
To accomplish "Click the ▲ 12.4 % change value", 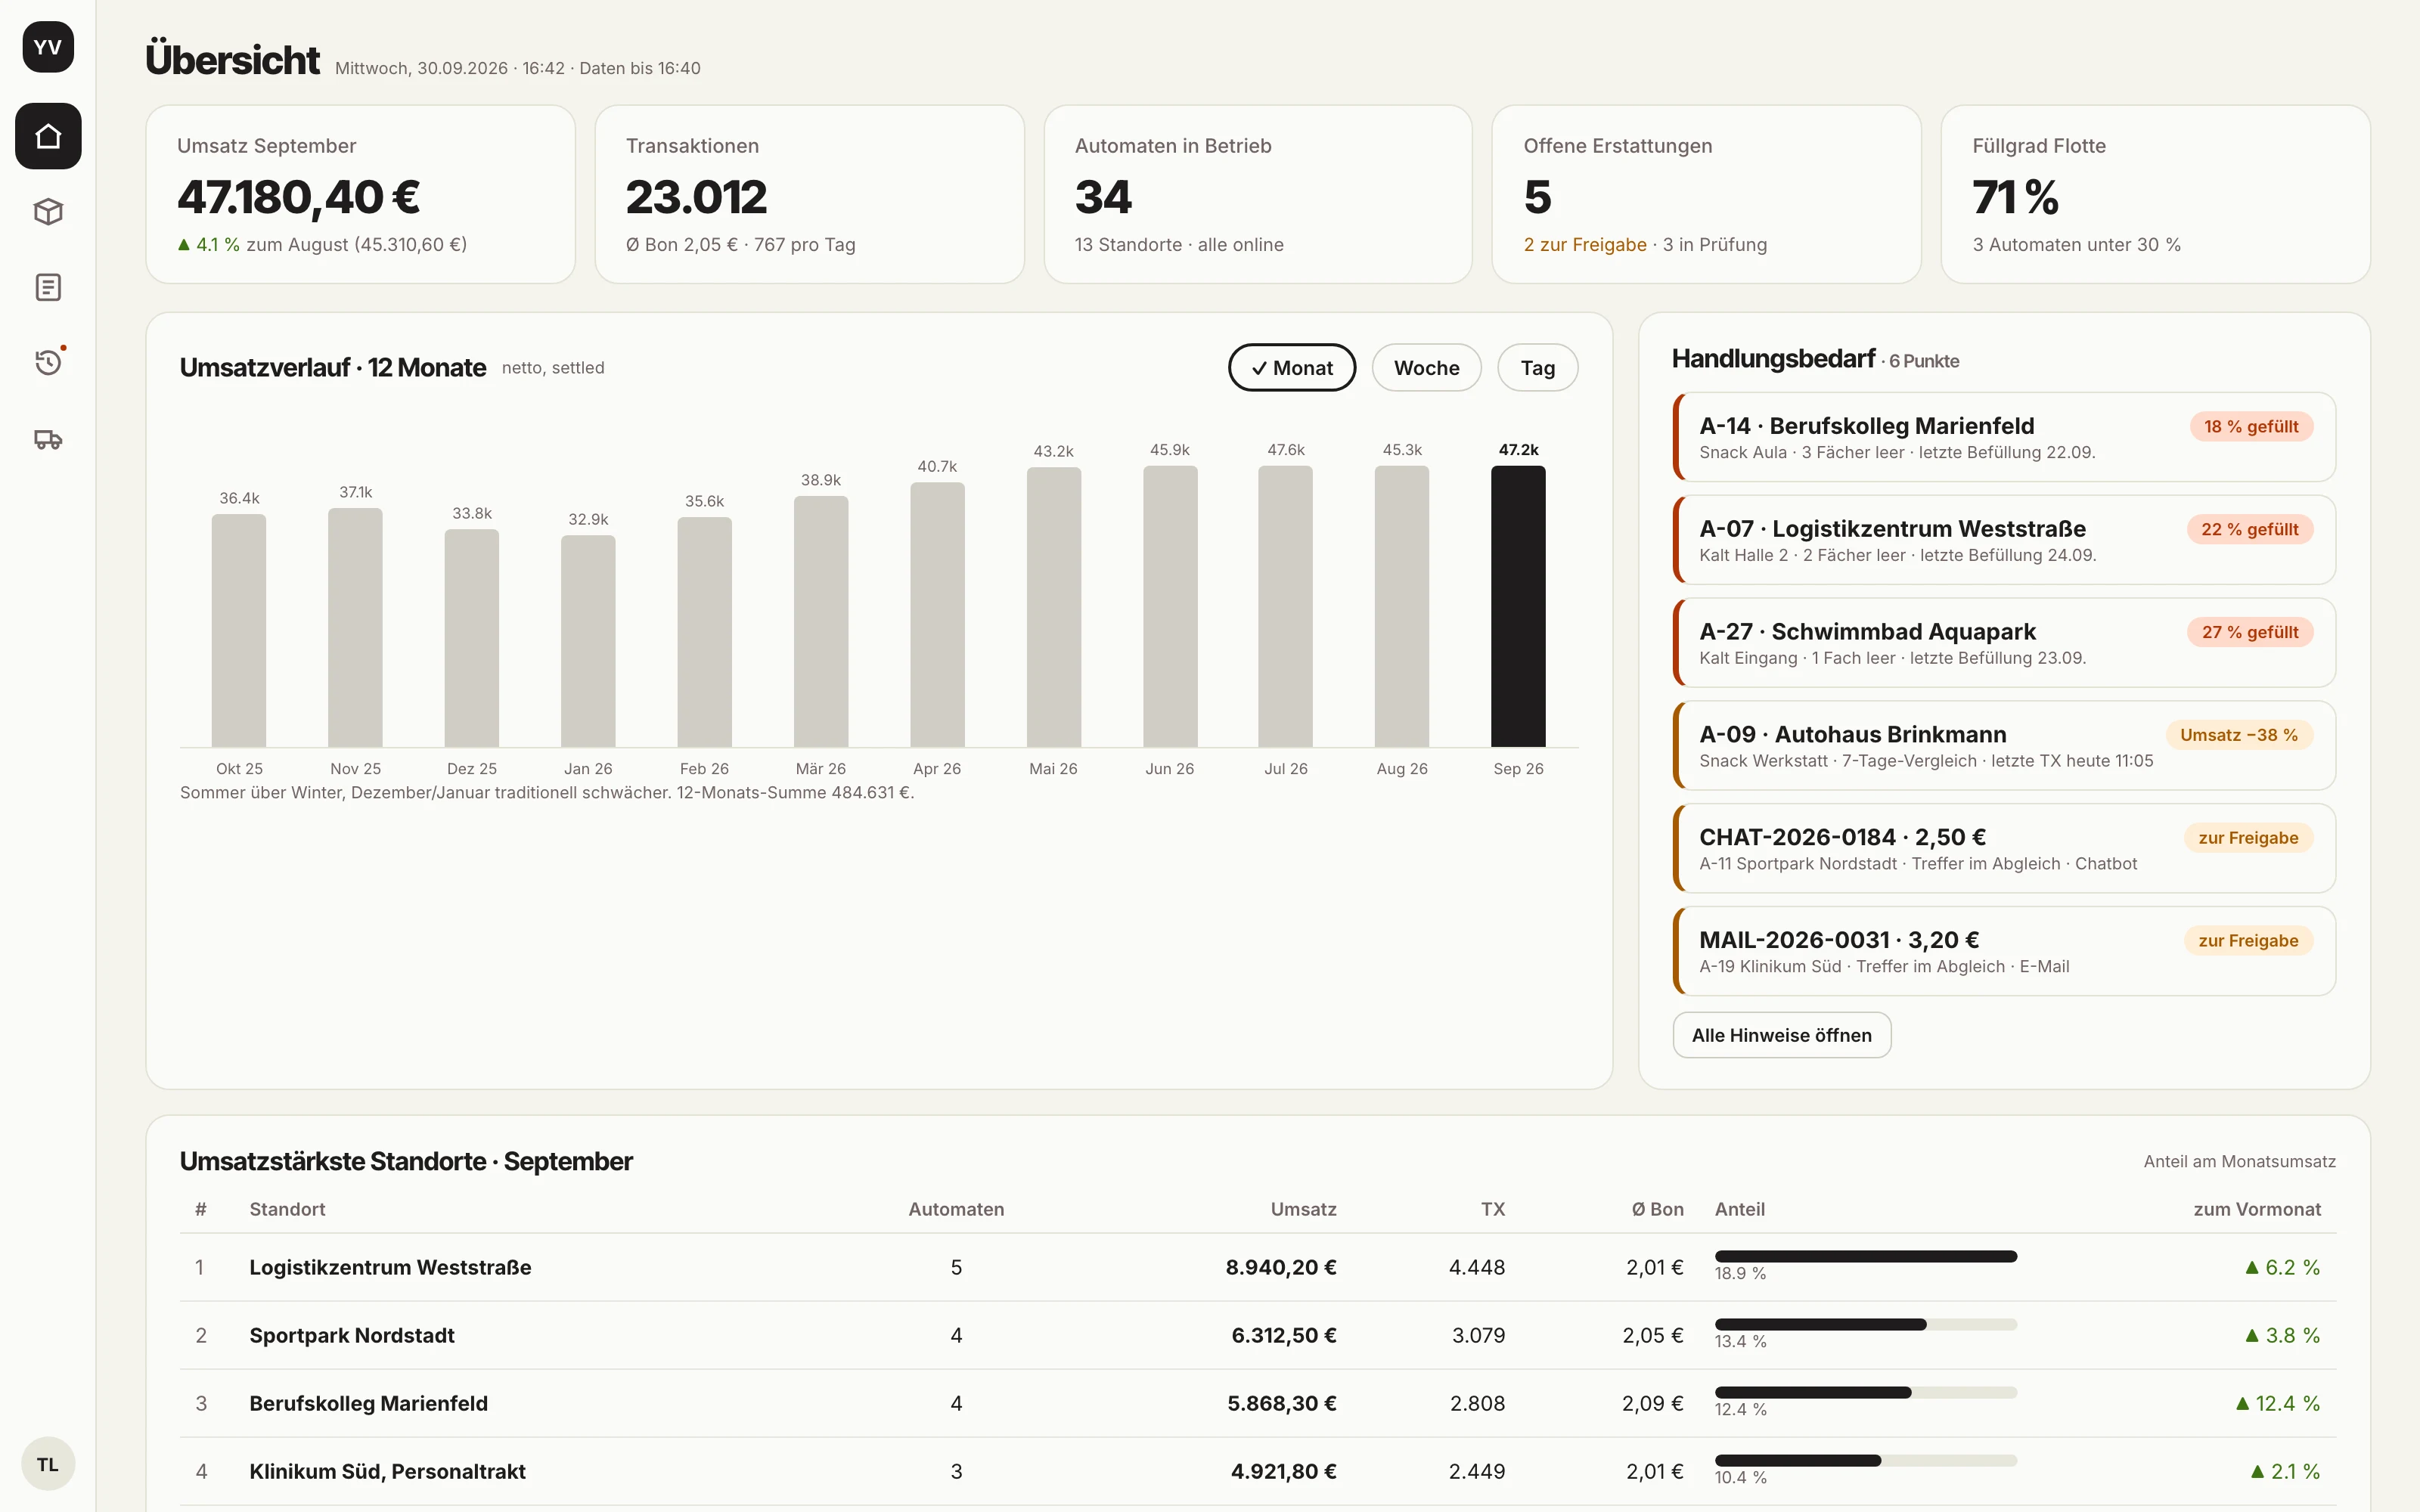I will pyautogui.click(x=2278, y=1403).
